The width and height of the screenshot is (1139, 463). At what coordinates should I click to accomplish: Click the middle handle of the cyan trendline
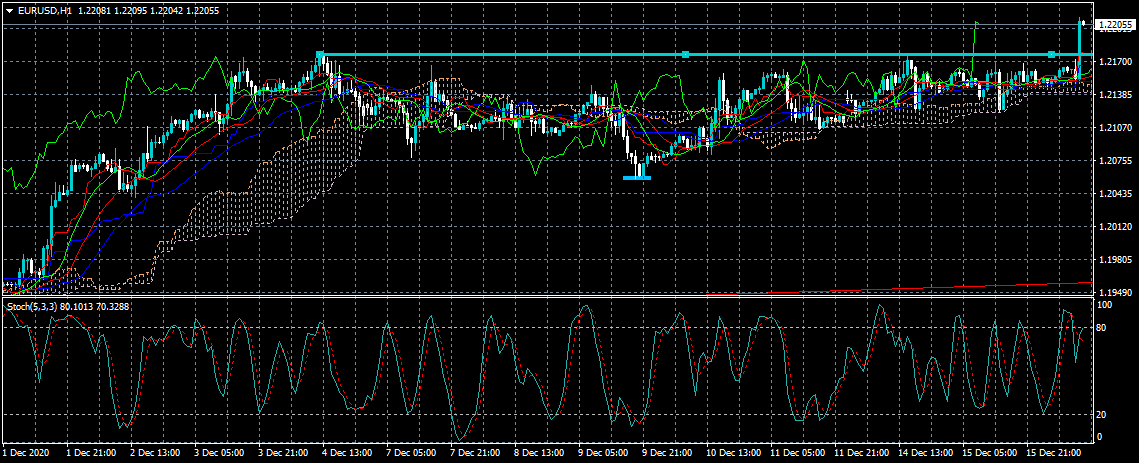click(x=685, y=54)
